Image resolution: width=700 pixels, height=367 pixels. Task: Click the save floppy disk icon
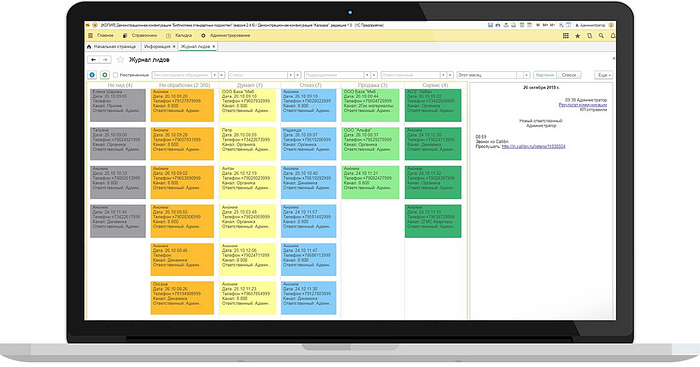tap(491, 25)
